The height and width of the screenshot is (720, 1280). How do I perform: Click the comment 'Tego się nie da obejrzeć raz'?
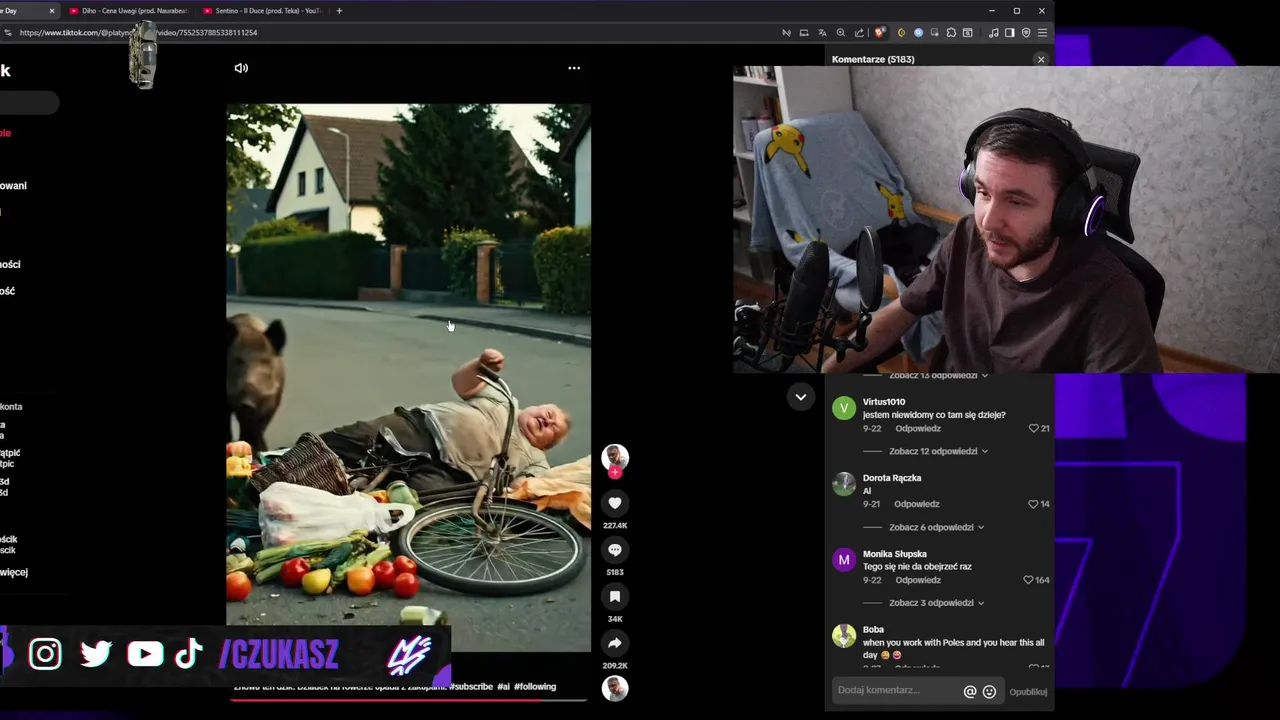coord(917,567)
